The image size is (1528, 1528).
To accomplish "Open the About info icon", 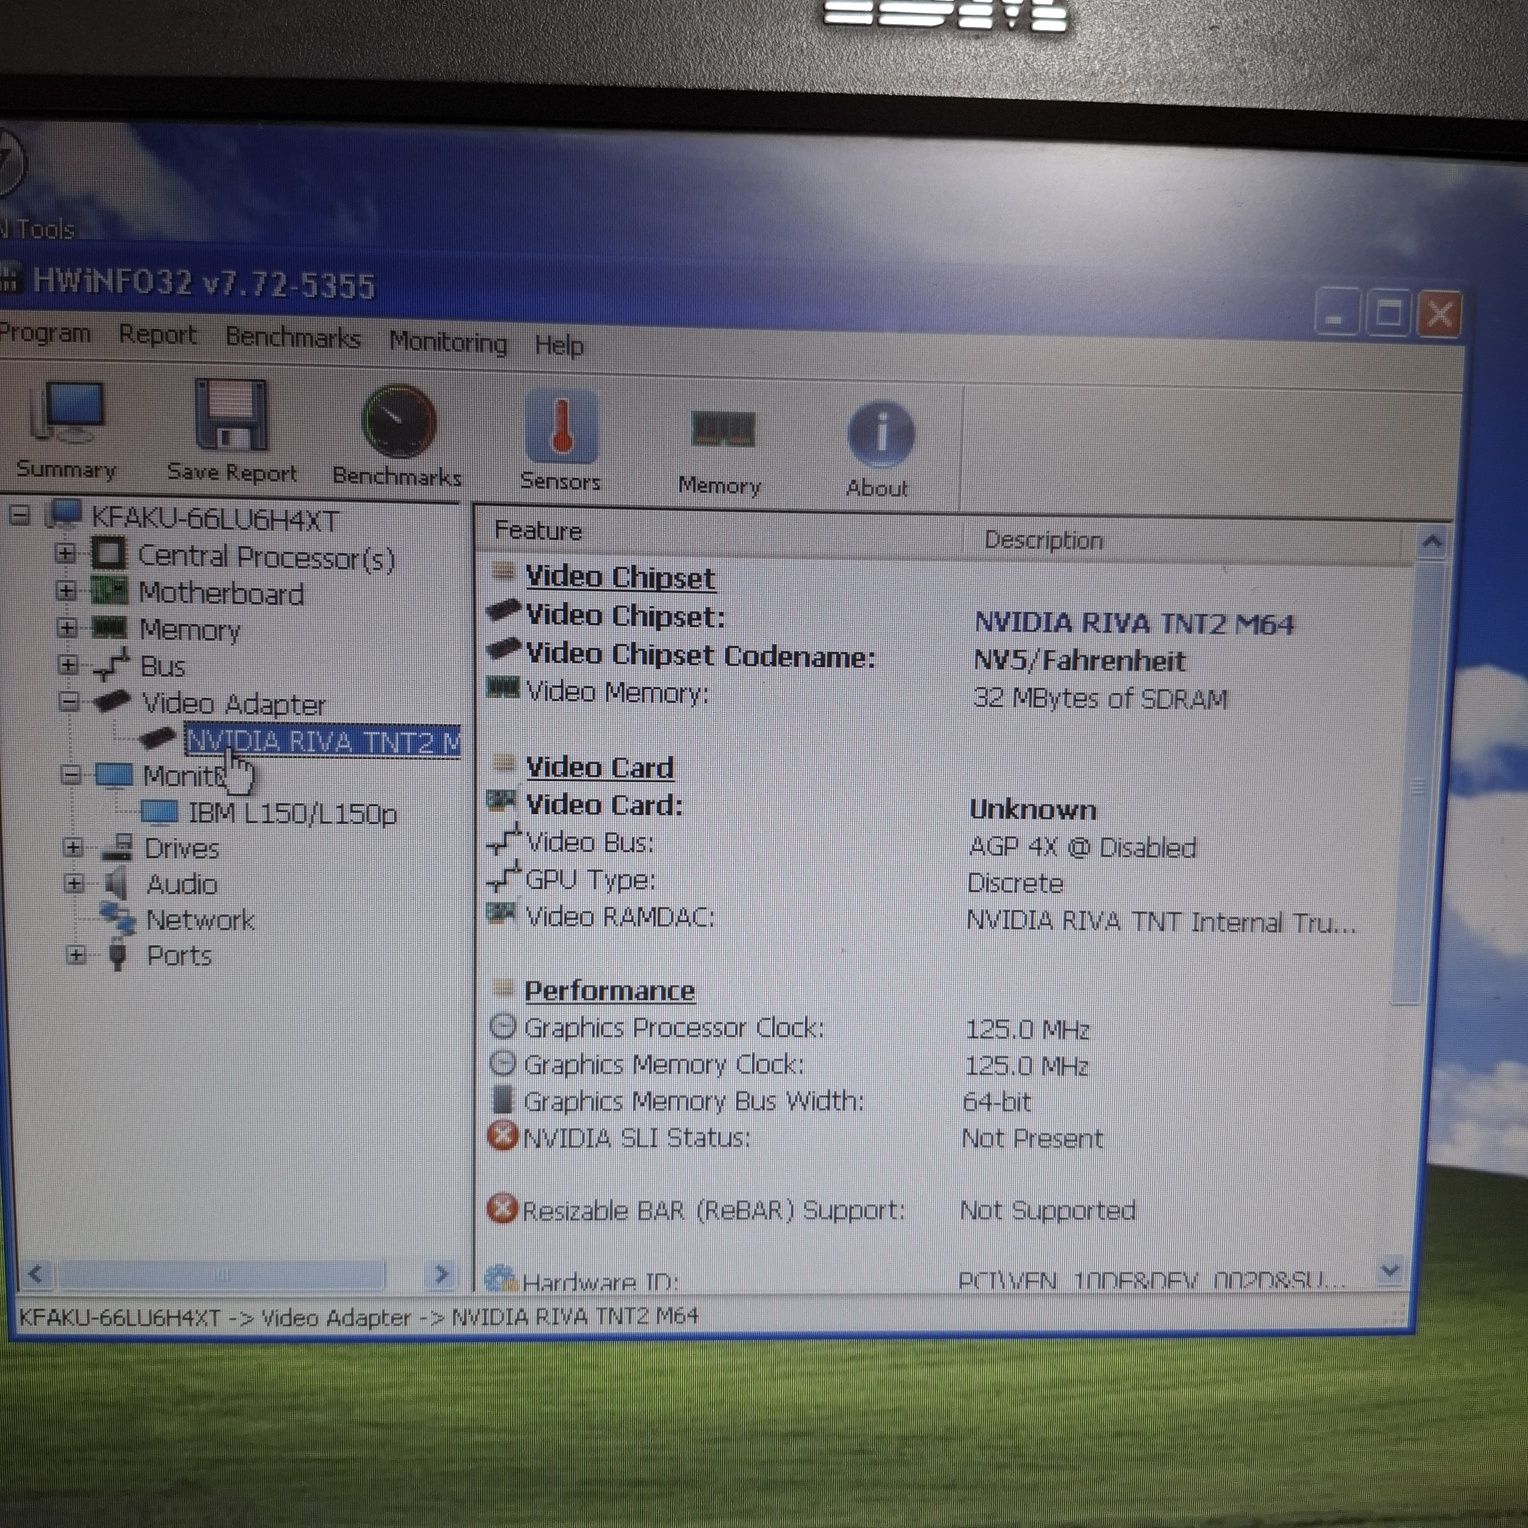I will [x=880, y=435].
